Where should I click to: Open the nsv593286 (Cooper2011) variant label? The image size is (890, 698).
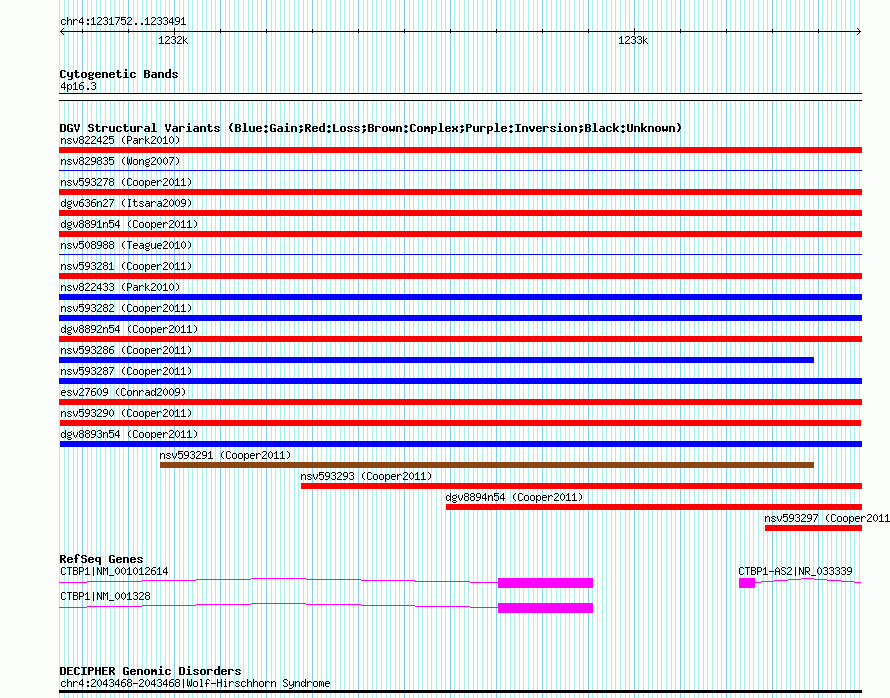126,350
